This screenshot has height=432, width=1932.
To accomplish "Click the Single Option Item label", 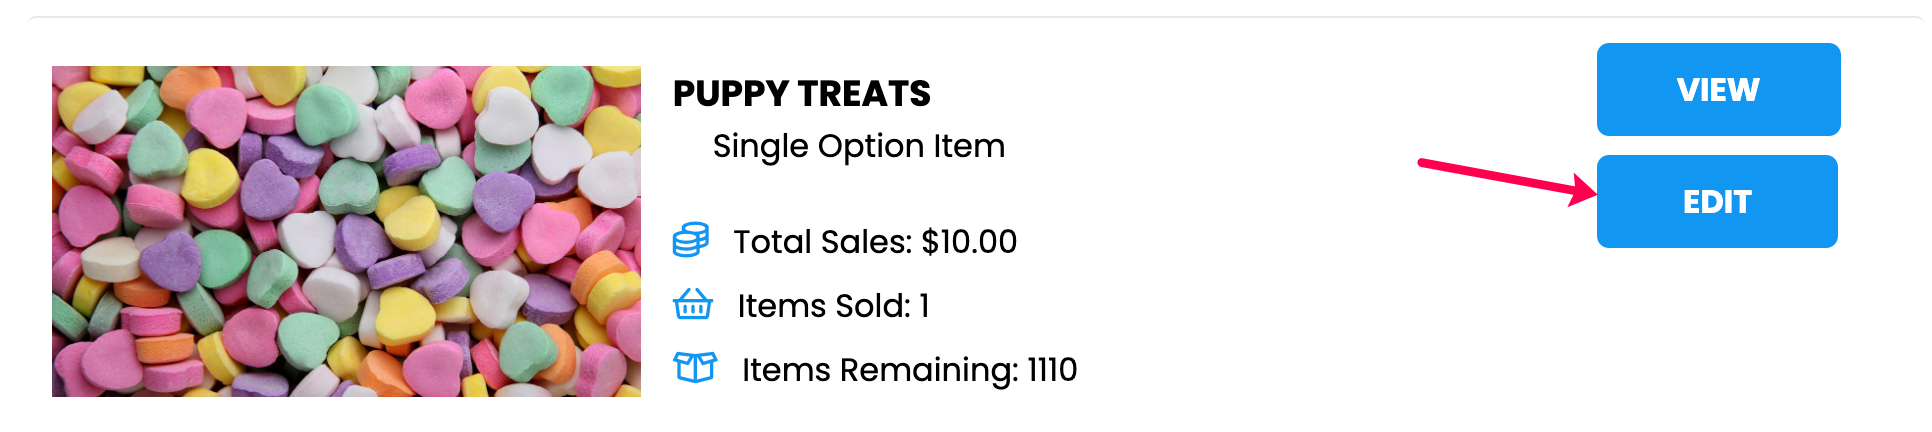I will coord(859,146).
